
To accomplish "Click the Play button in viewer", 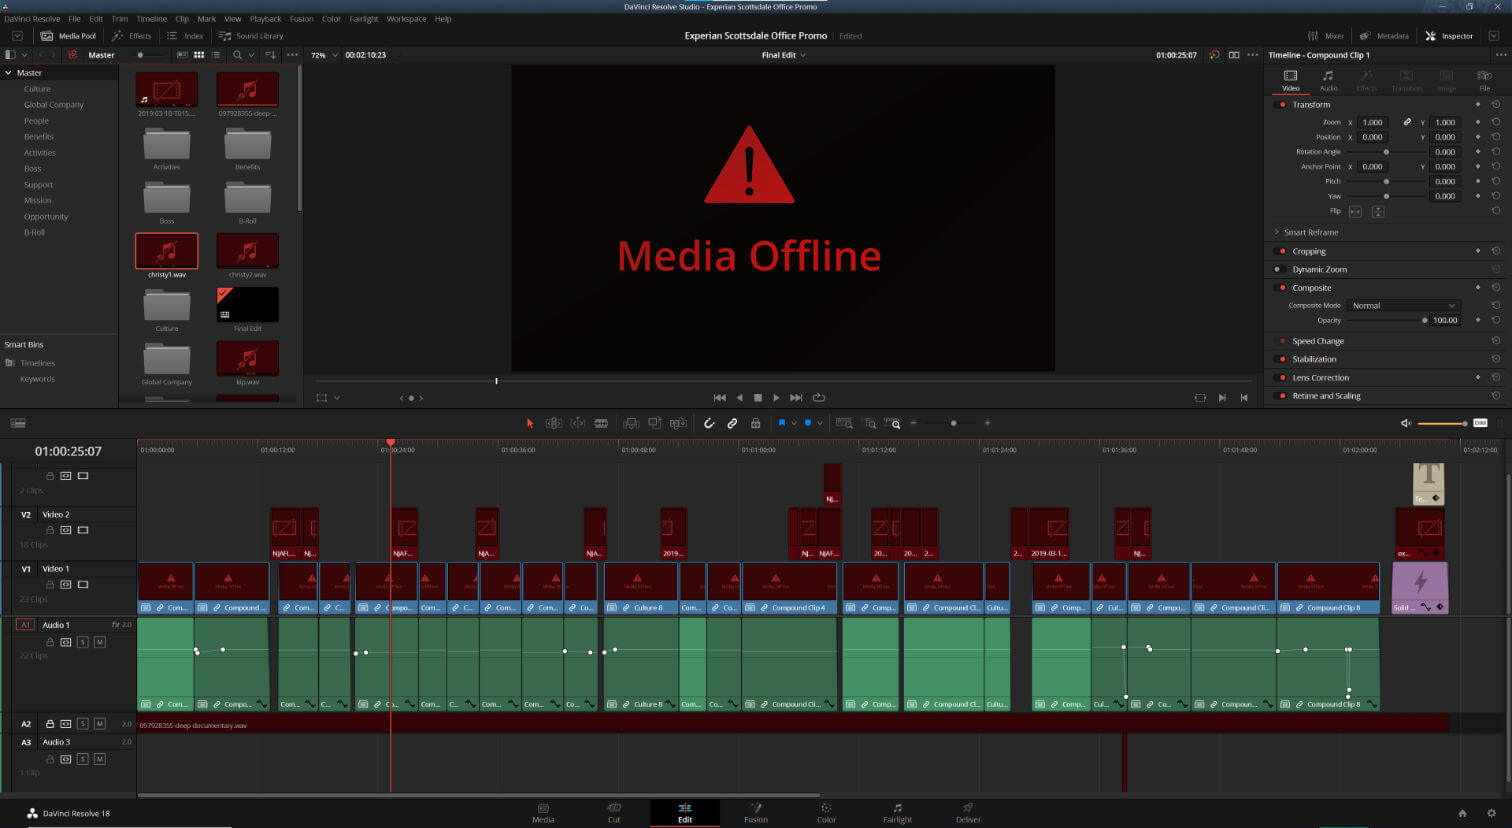I will [776, 398].
